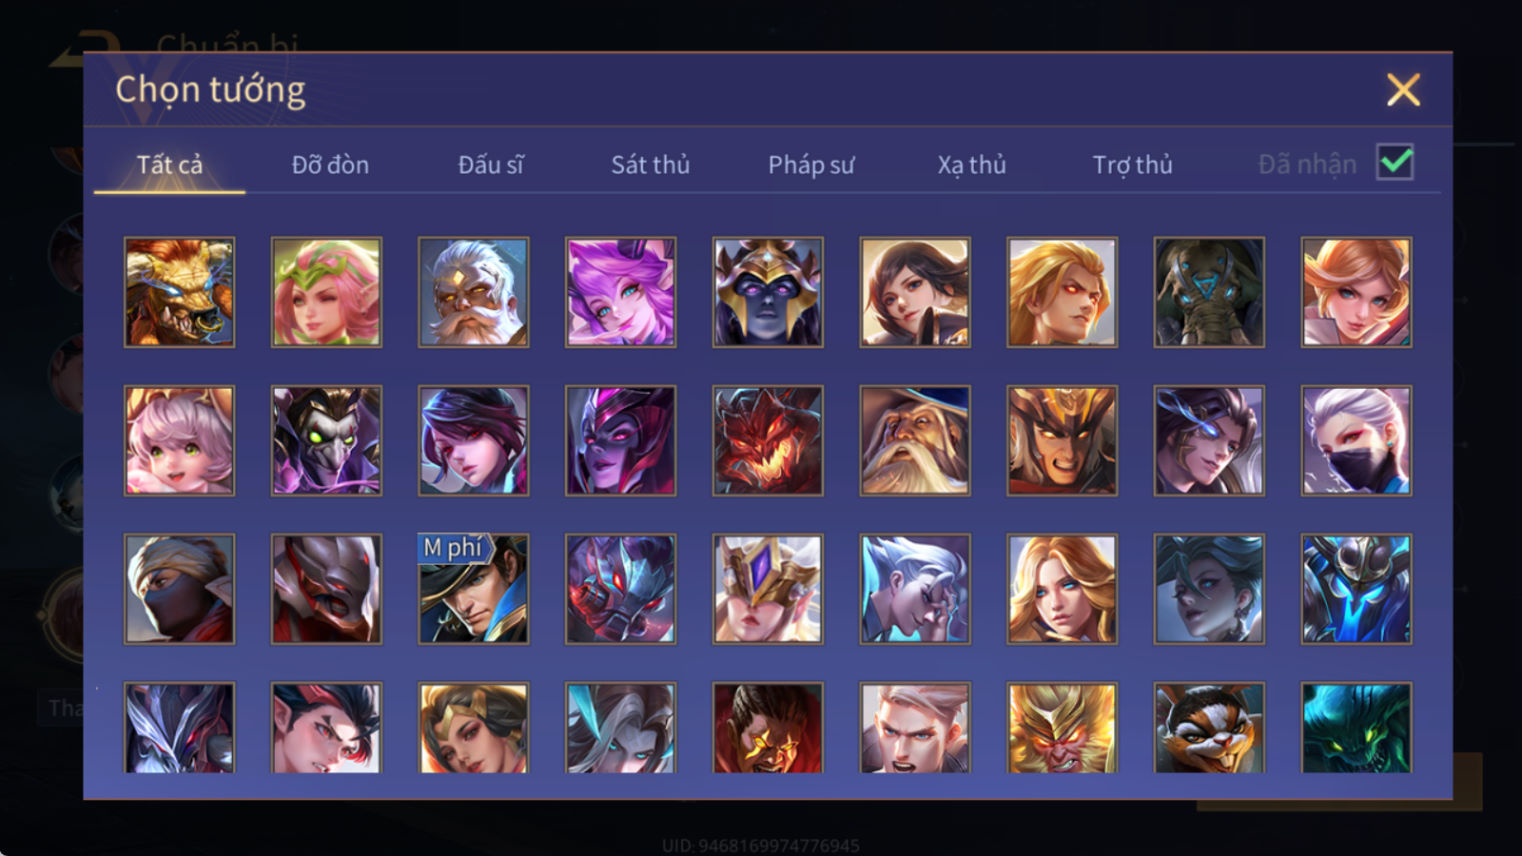Viewport: 1522px width, 856px height.
Task: Select the lion beast hero portrait
Action: click(x=179, y=292)
